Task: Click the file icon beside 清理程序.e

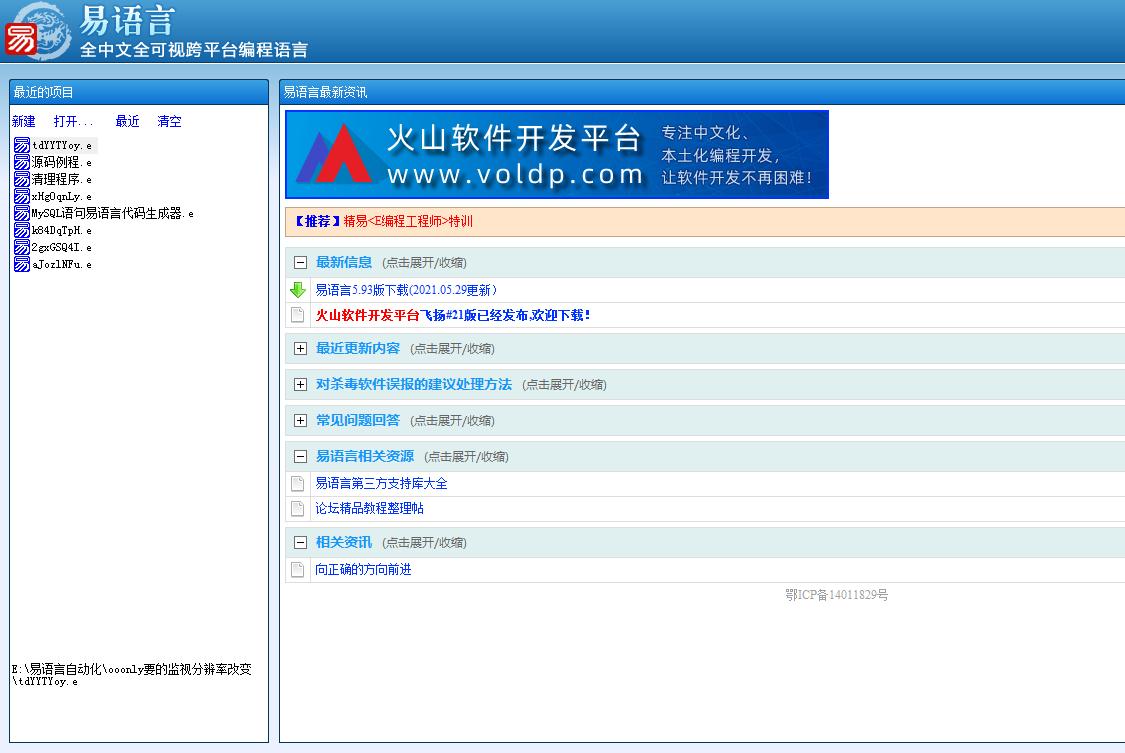Action: coord(22,179)
